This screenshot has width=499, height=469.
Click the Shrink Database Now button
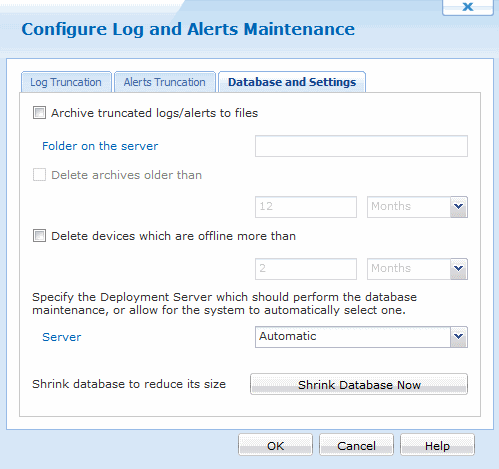click(x=359, y=384)
